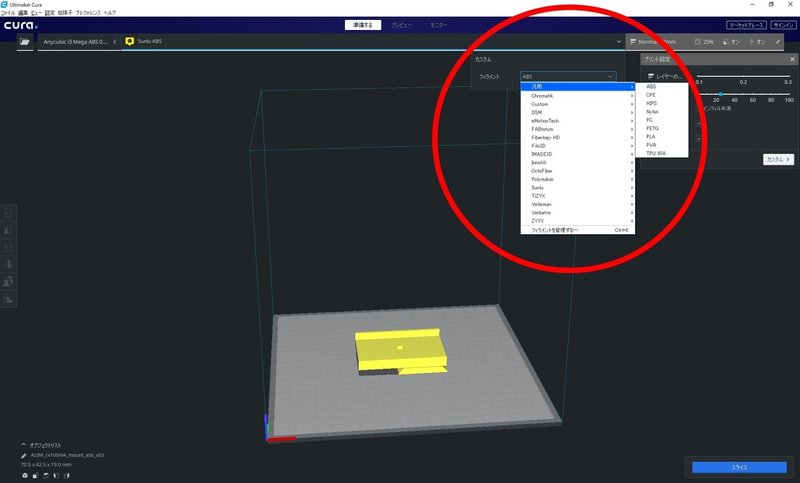
Task: Click the Normal profile layer icon
Action: (633, 42)
